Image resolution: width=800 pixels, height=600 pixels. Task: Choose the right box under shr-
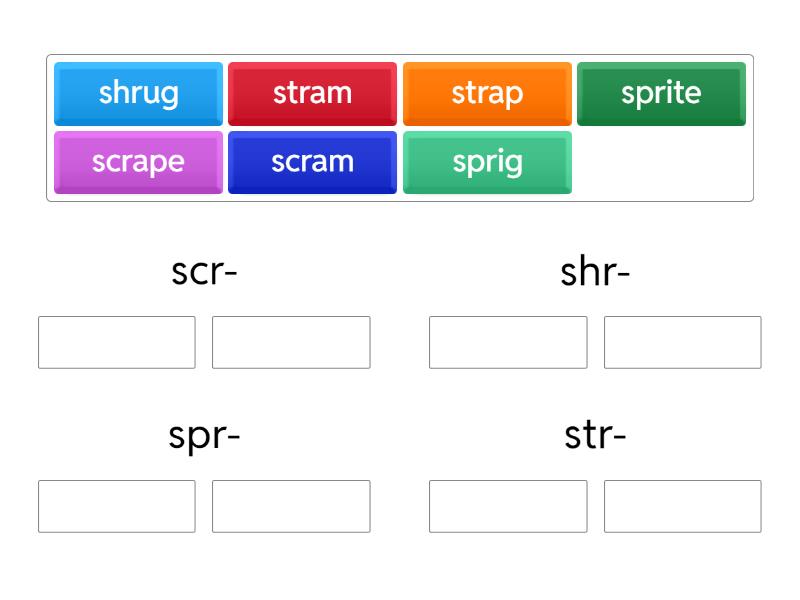[x=682, y=342]
